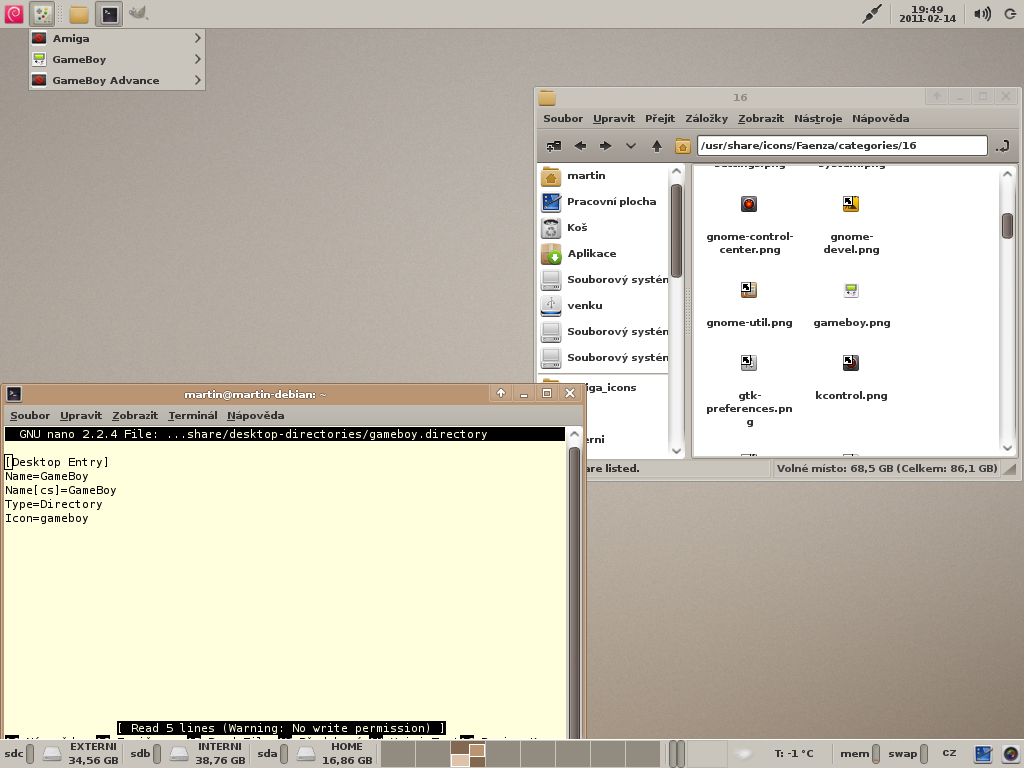Select martin in the places sidebar
Image resolution: width=1024 pixels, height=768 pixels.
click(604, 176)
